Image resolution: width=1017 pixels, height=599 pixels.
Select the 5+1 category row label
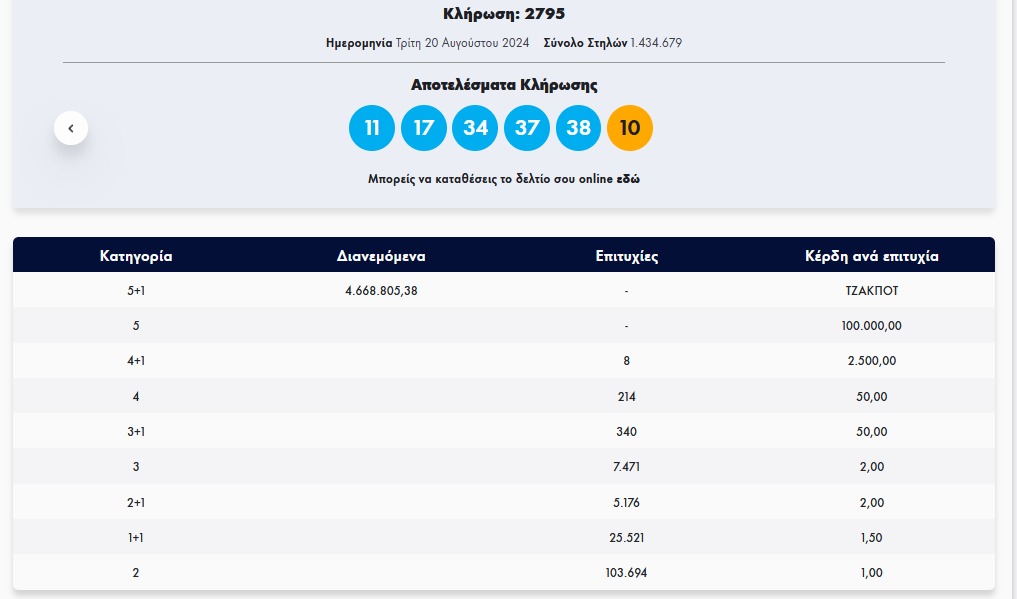136,291
